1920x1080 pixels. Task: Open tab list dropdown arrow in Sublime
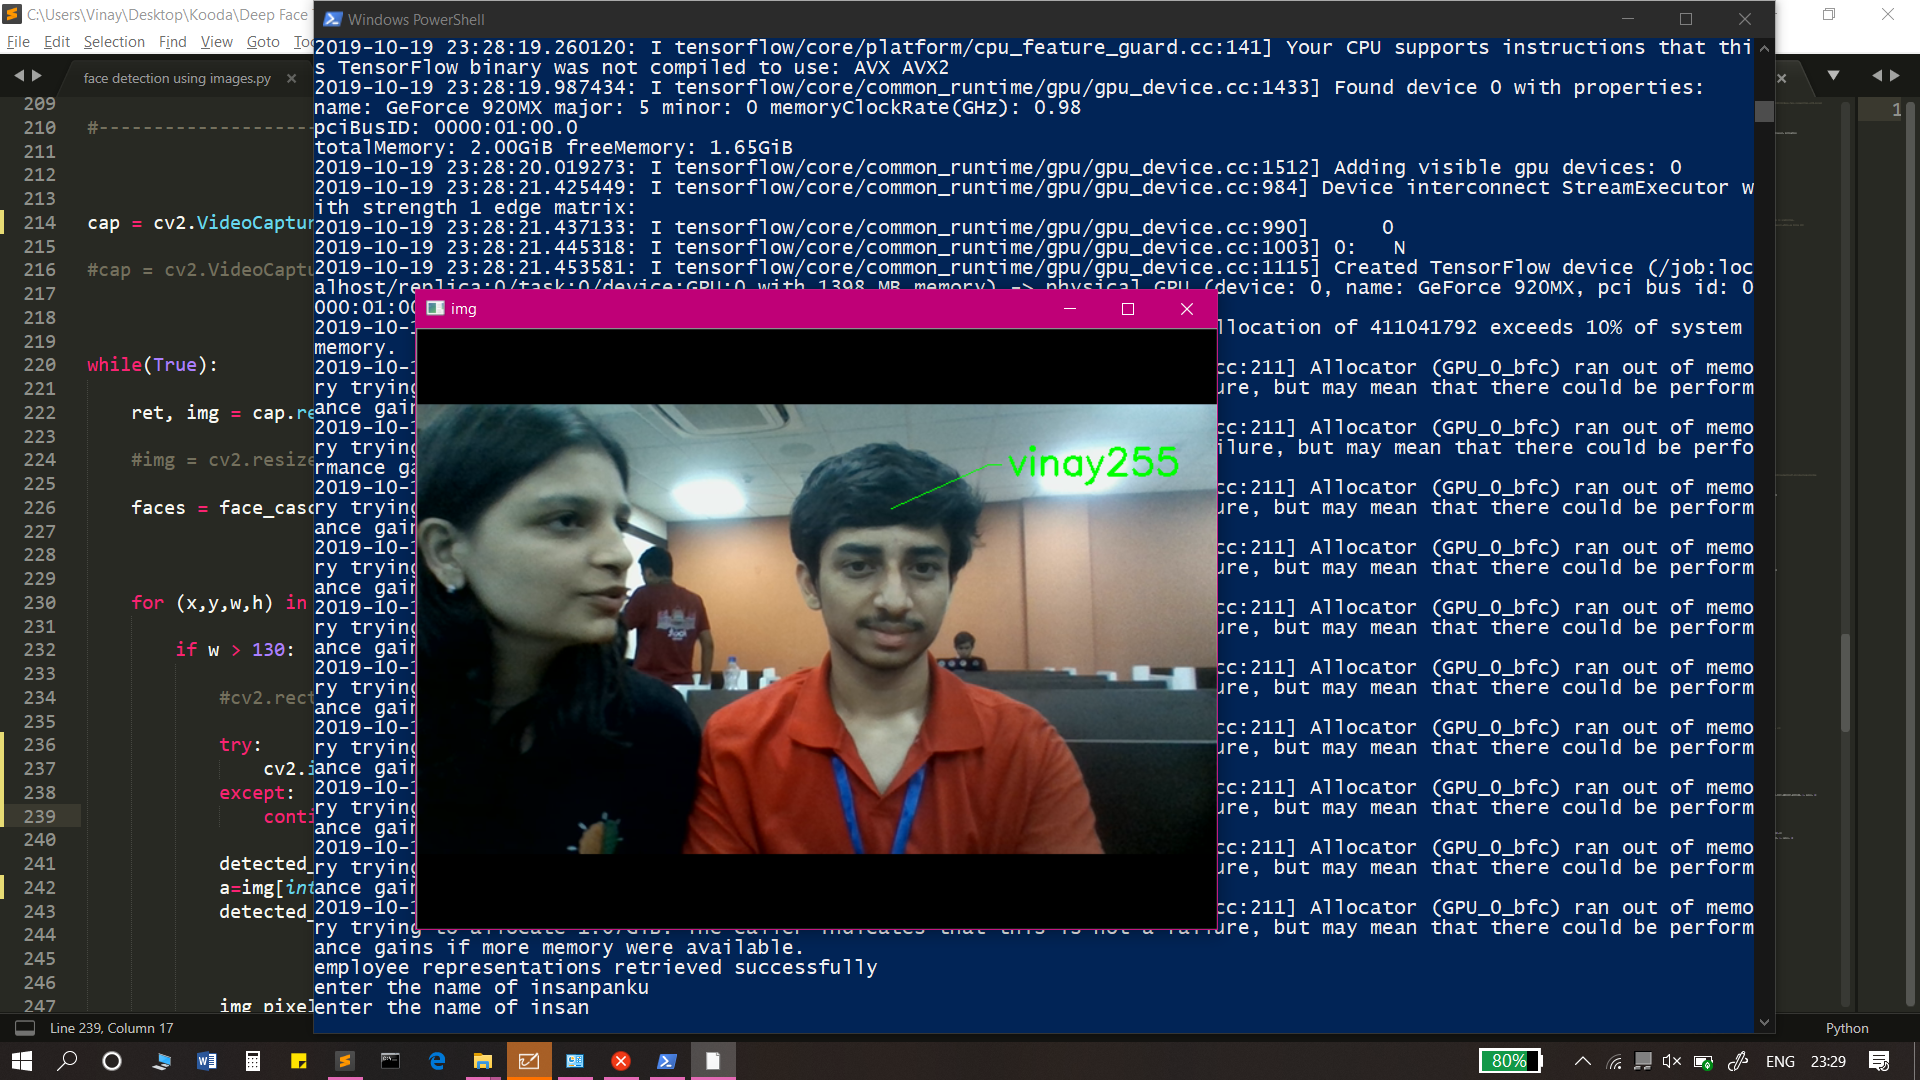coord(1833,76)
